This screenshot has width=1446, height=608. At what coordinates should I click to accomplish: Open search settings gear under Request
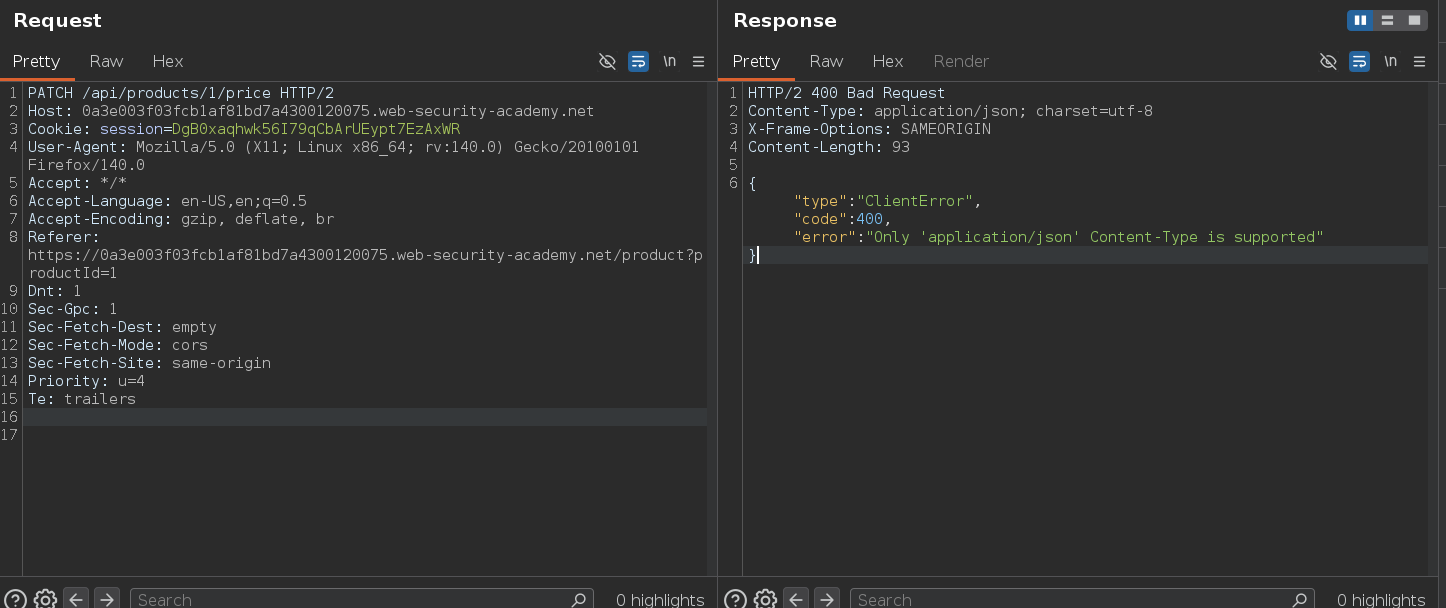(45, 599)
